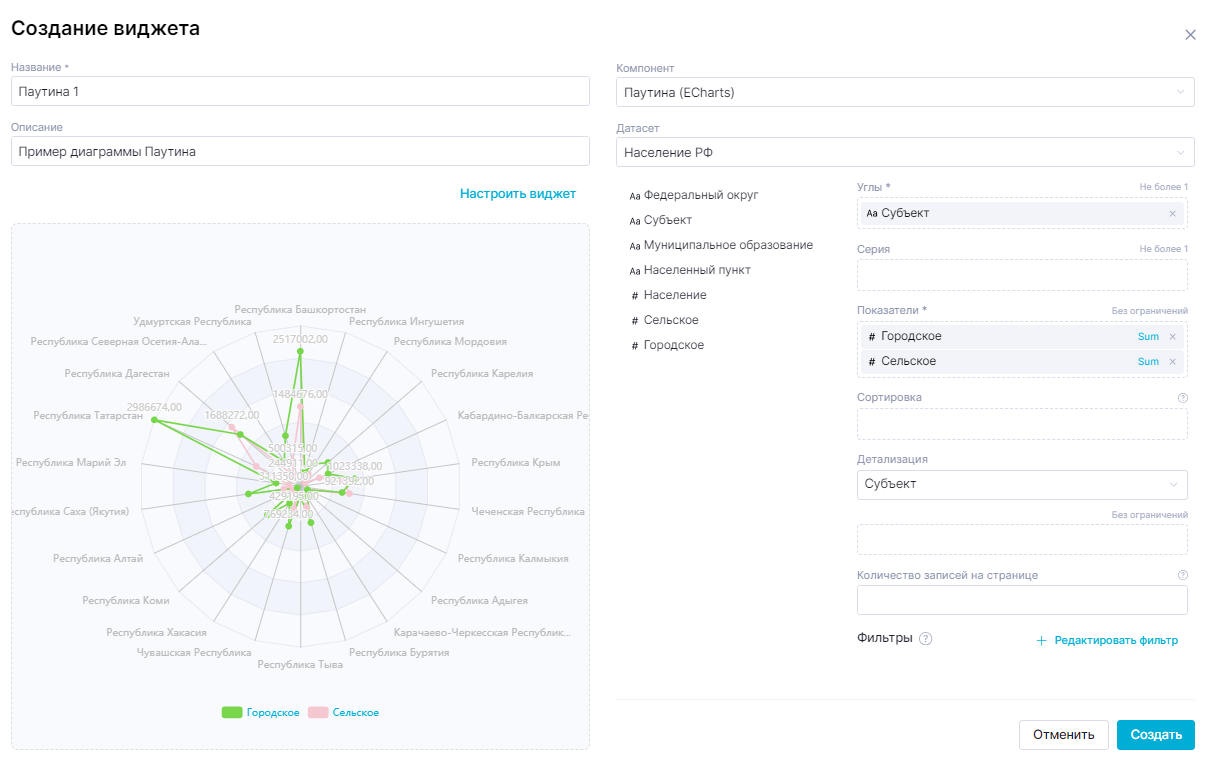The width and height of the screenshot is (1212, 762).
Task: Close the widget creation dialog
Action: click(1190, 35)
